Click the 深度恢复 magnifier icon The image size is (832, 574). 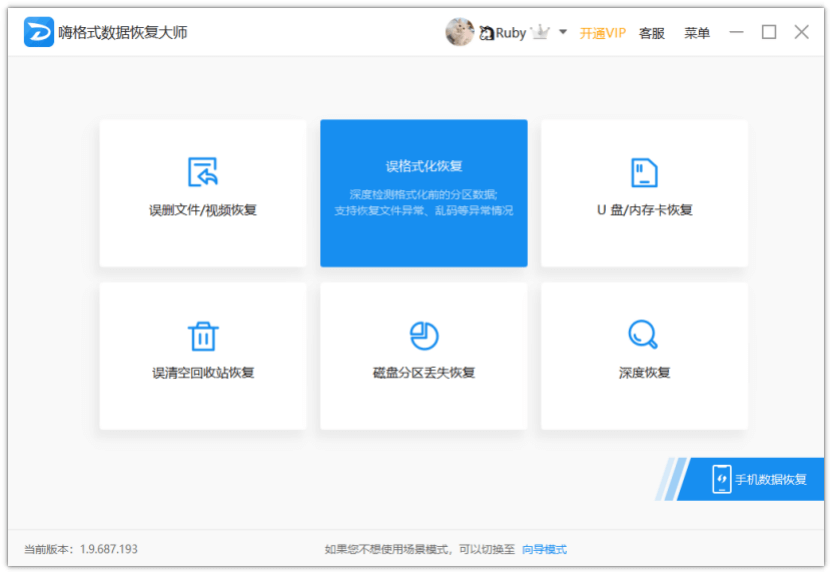pyautogui.click(x=643, y=334)
